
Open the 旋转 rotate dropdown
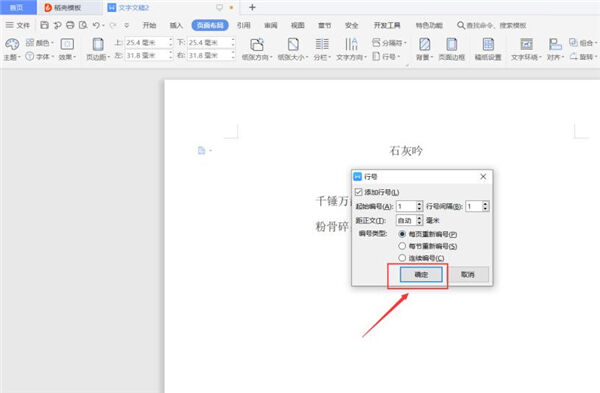pyautogui.click(x=583, y=57)
